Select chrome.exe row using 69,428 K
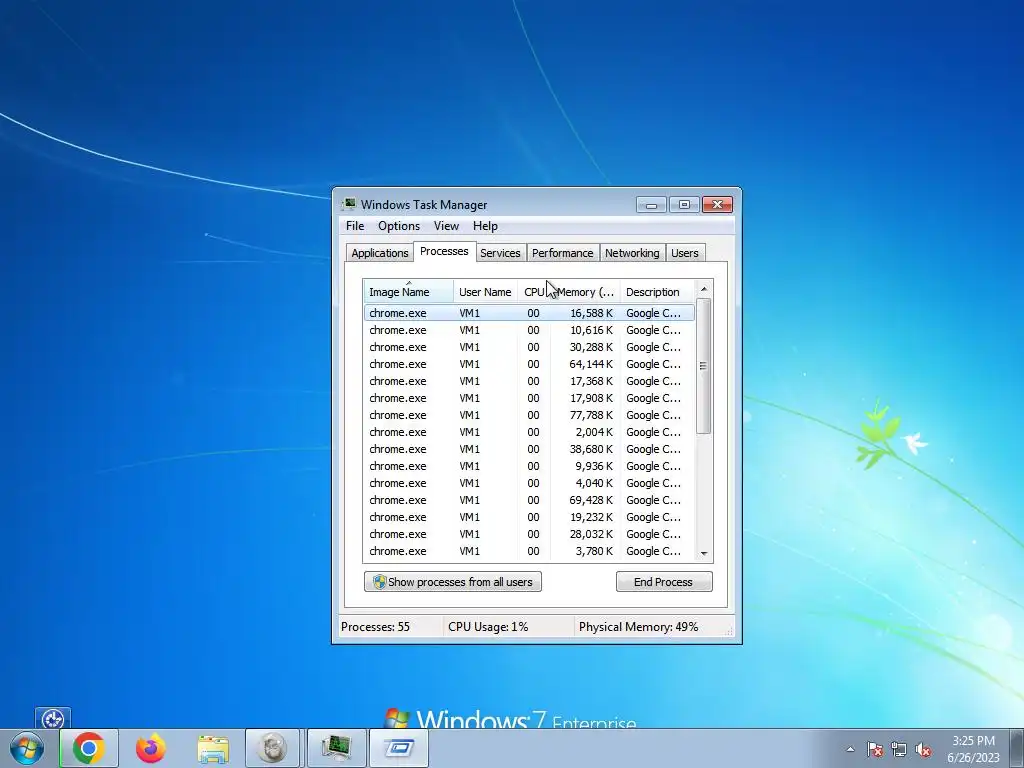 (529, 500)
